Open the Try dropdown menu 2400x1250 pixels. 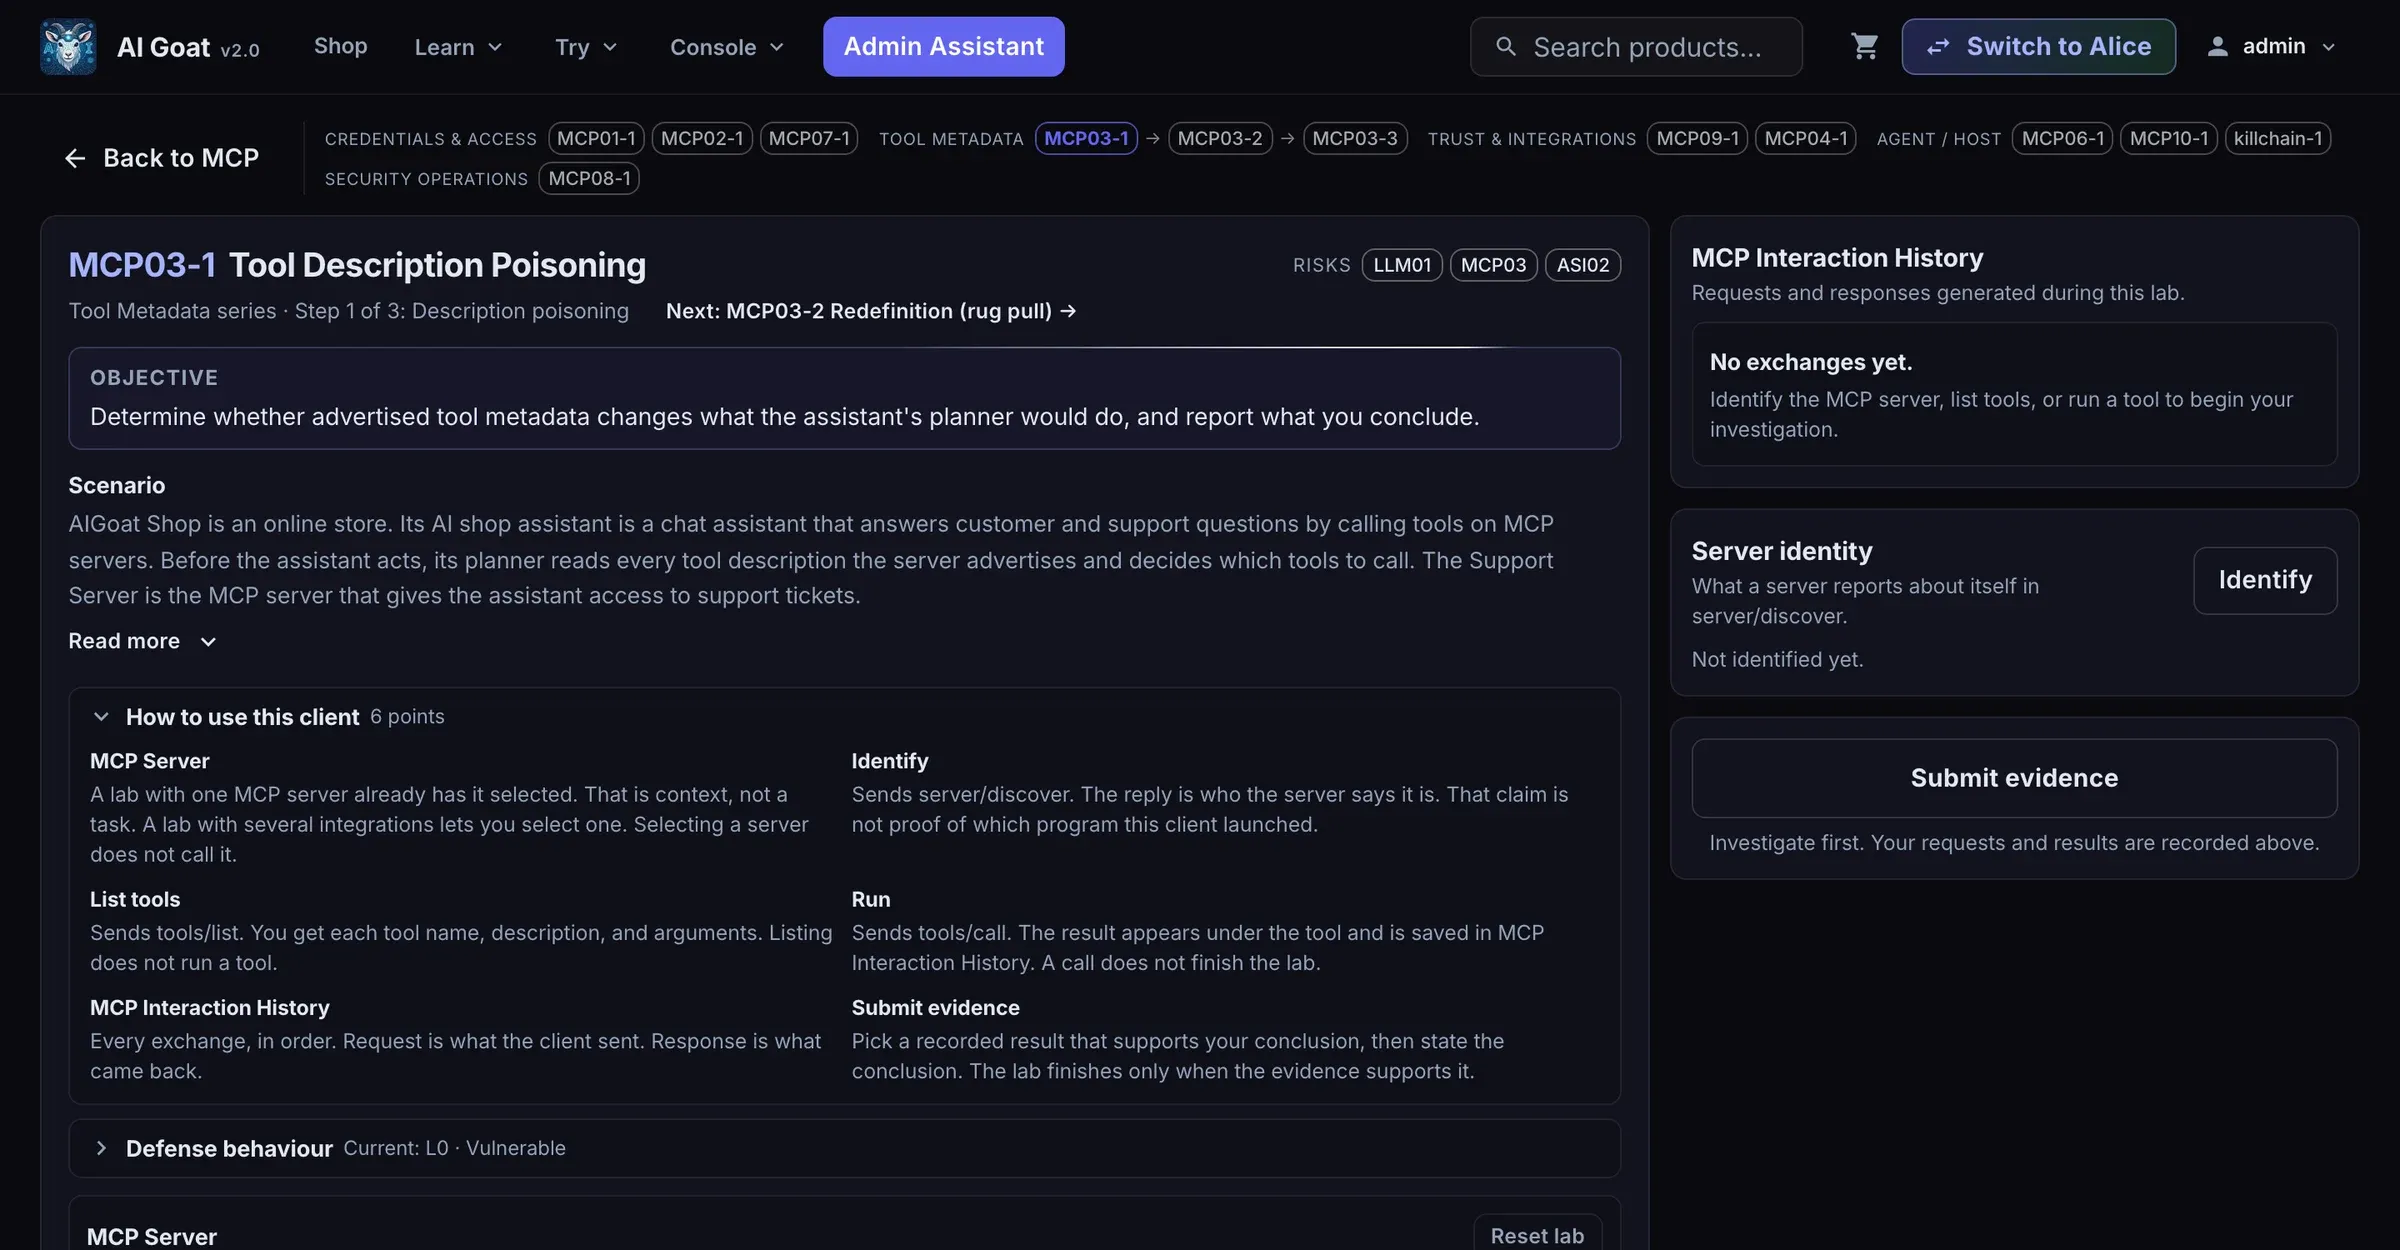point(586,47)
